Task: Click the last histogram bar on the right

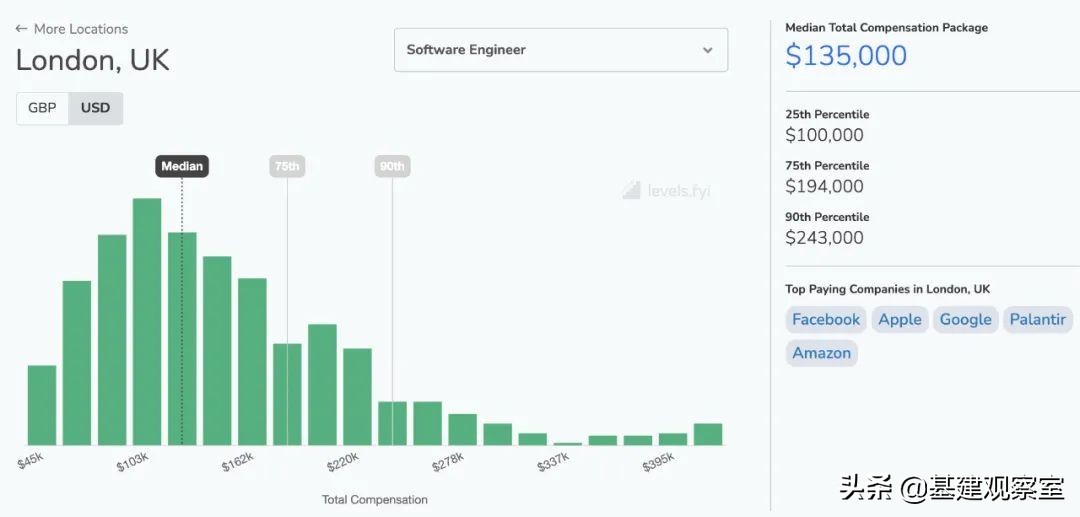Action: click(708, 434)
